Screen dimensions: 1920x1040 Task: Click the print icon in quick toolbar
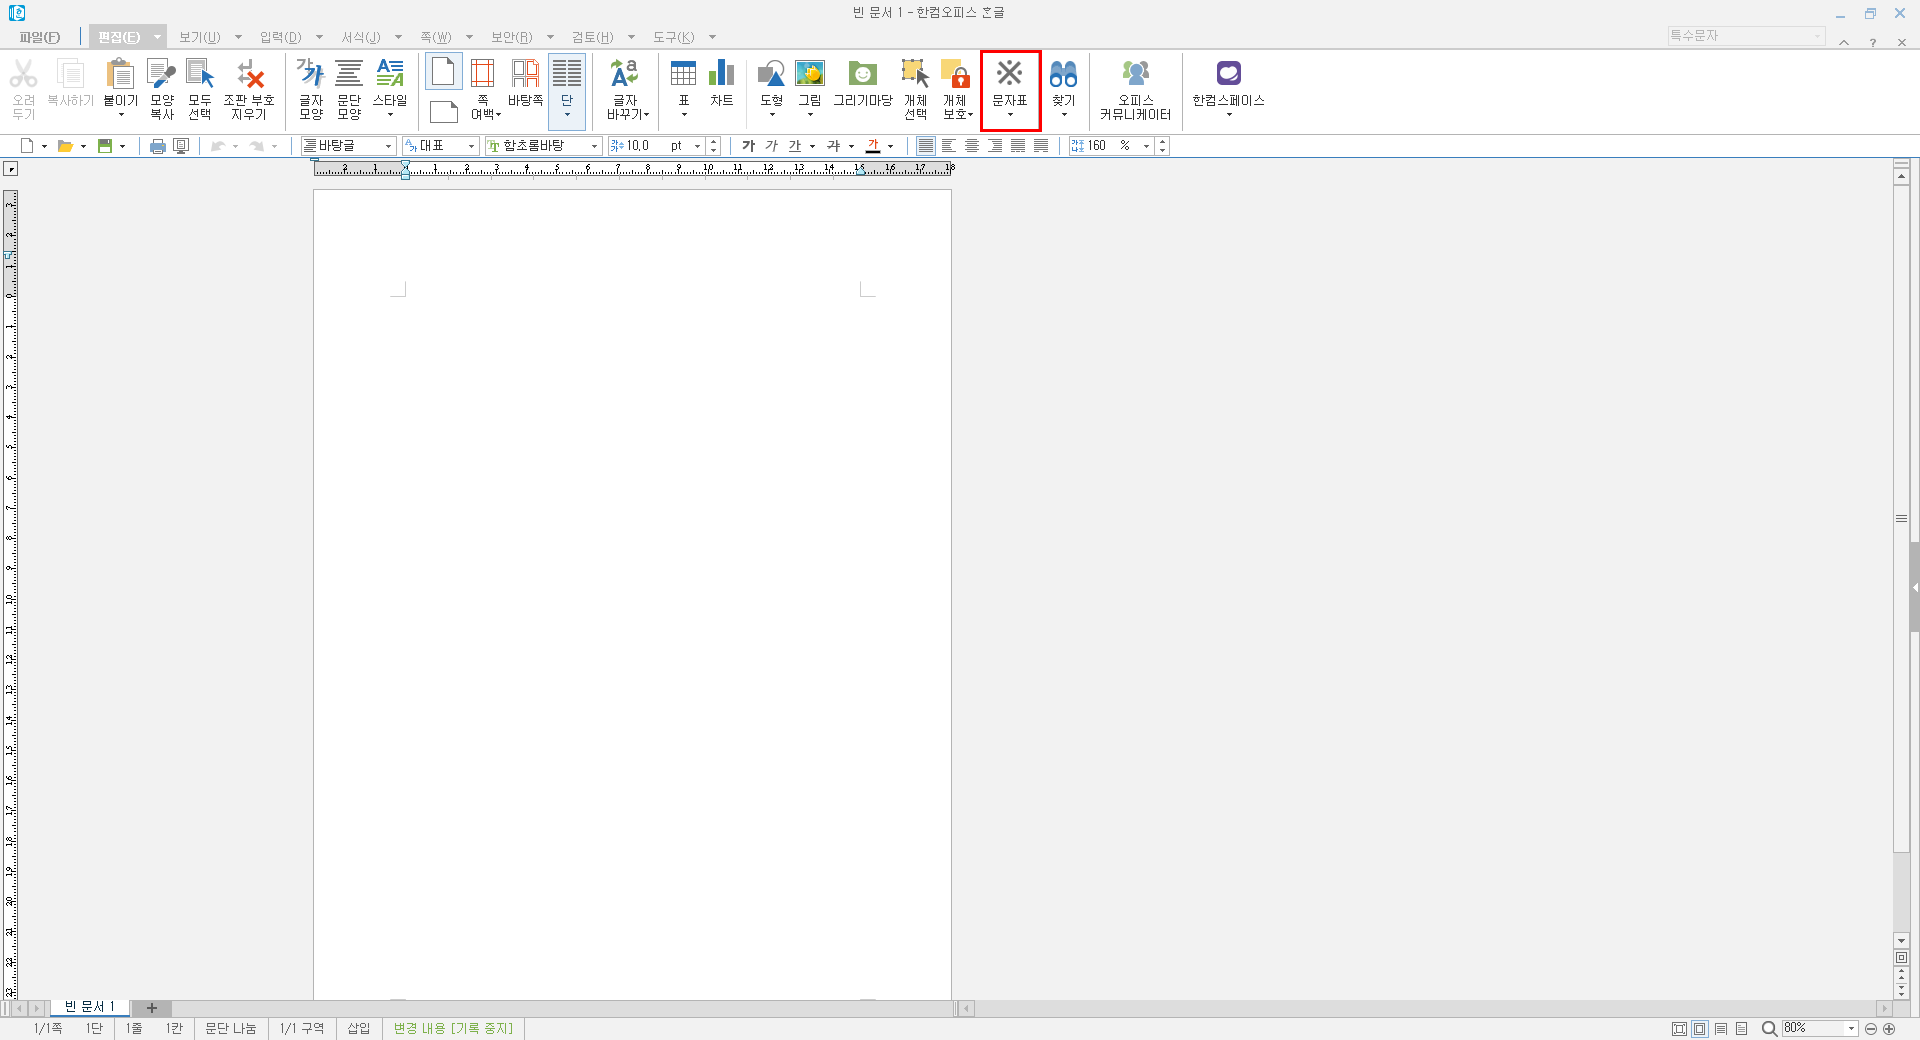[x=157, y=146]
